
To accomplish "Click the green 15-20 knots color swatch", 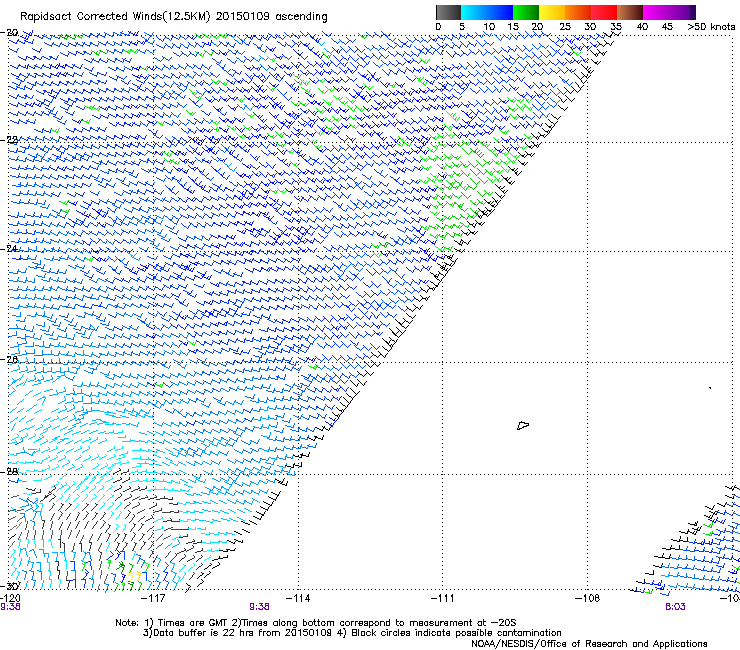I will (526, 12).
